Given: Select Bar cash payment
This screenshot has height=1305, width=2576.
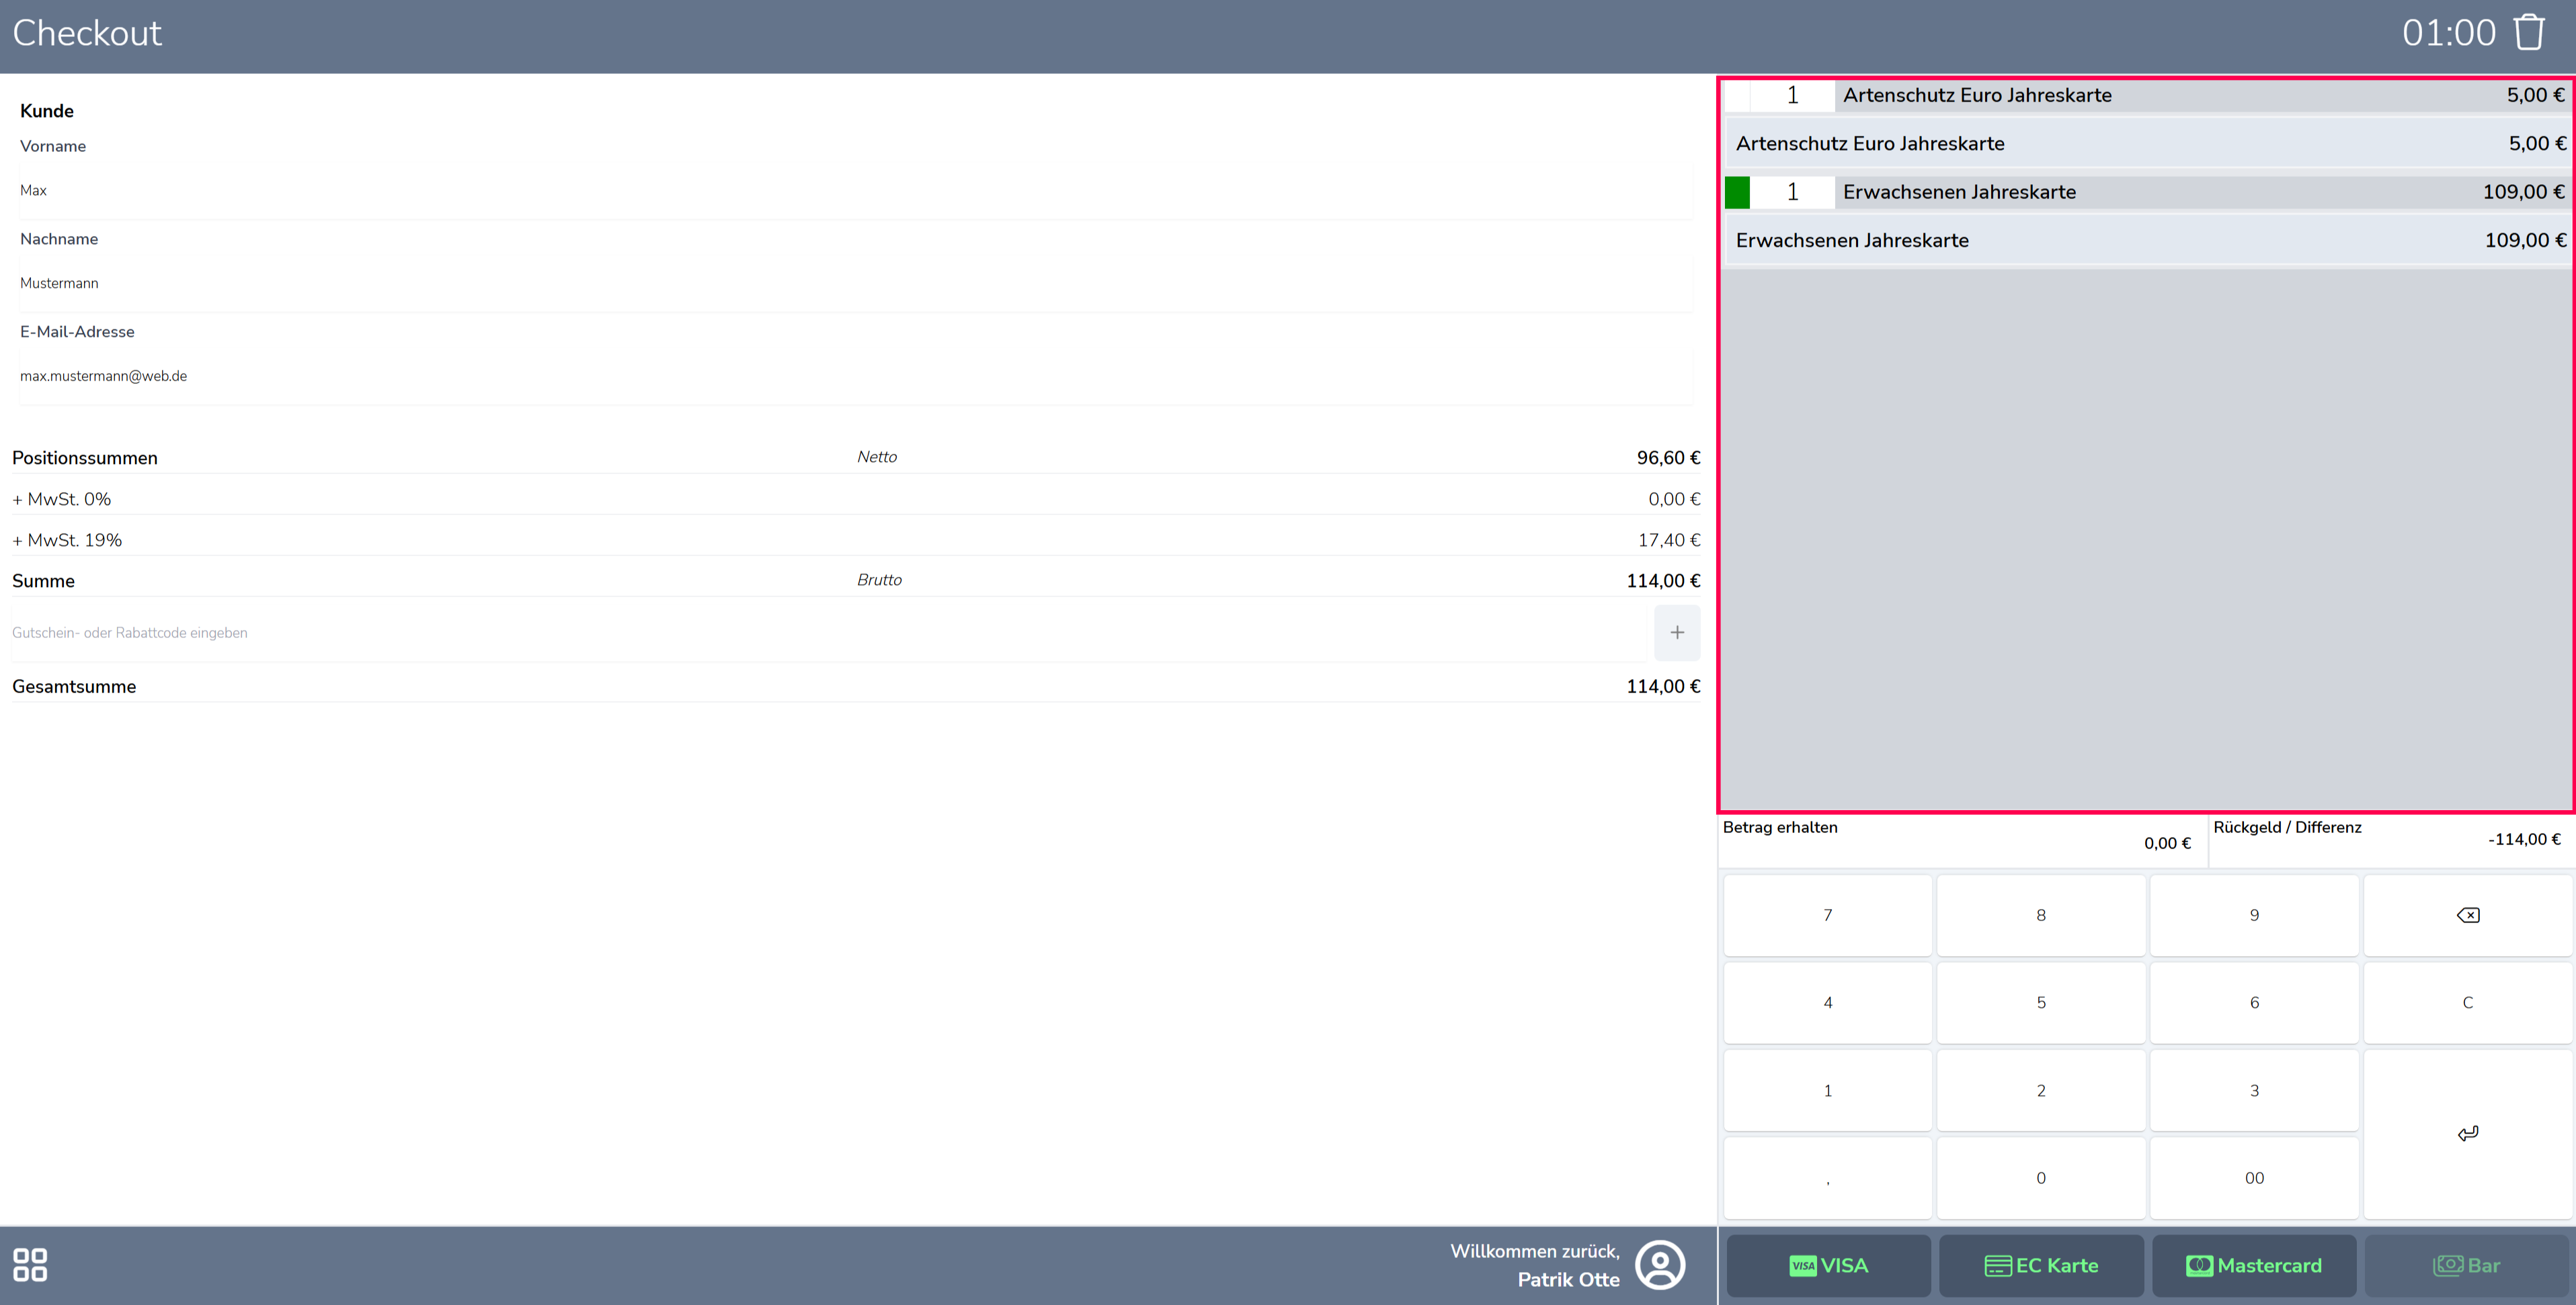Looking at the screenshot, I should click(x=2466, y=1265).
